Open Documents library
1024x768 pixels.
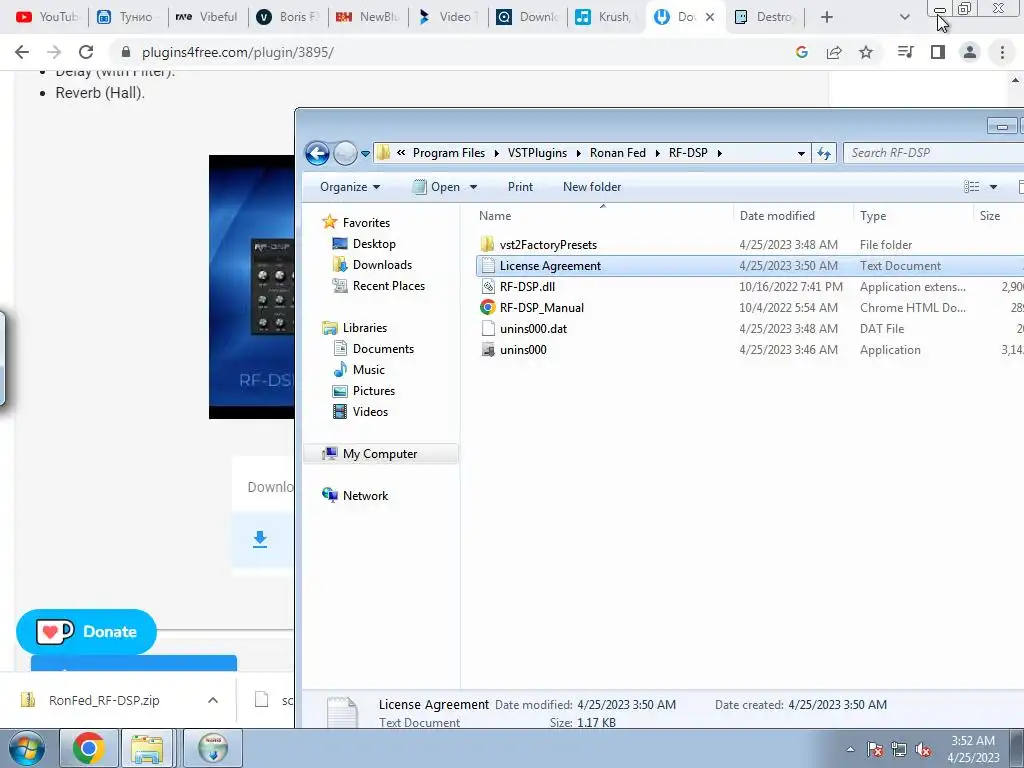tap(383, 349)
